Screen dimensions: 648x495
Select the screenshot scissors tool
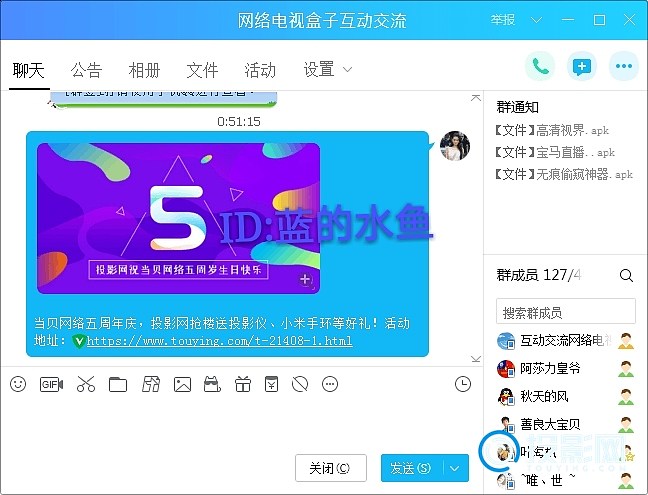(x=86, y=384)
